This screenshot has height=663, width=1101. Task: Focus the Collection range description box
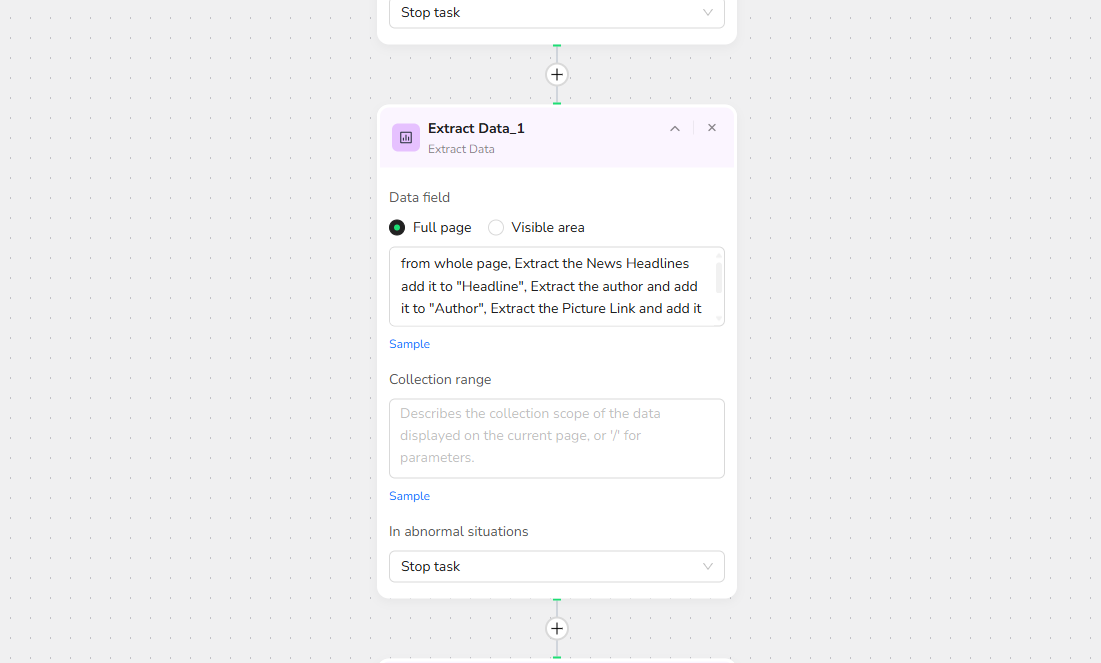[x=557, y=438]
